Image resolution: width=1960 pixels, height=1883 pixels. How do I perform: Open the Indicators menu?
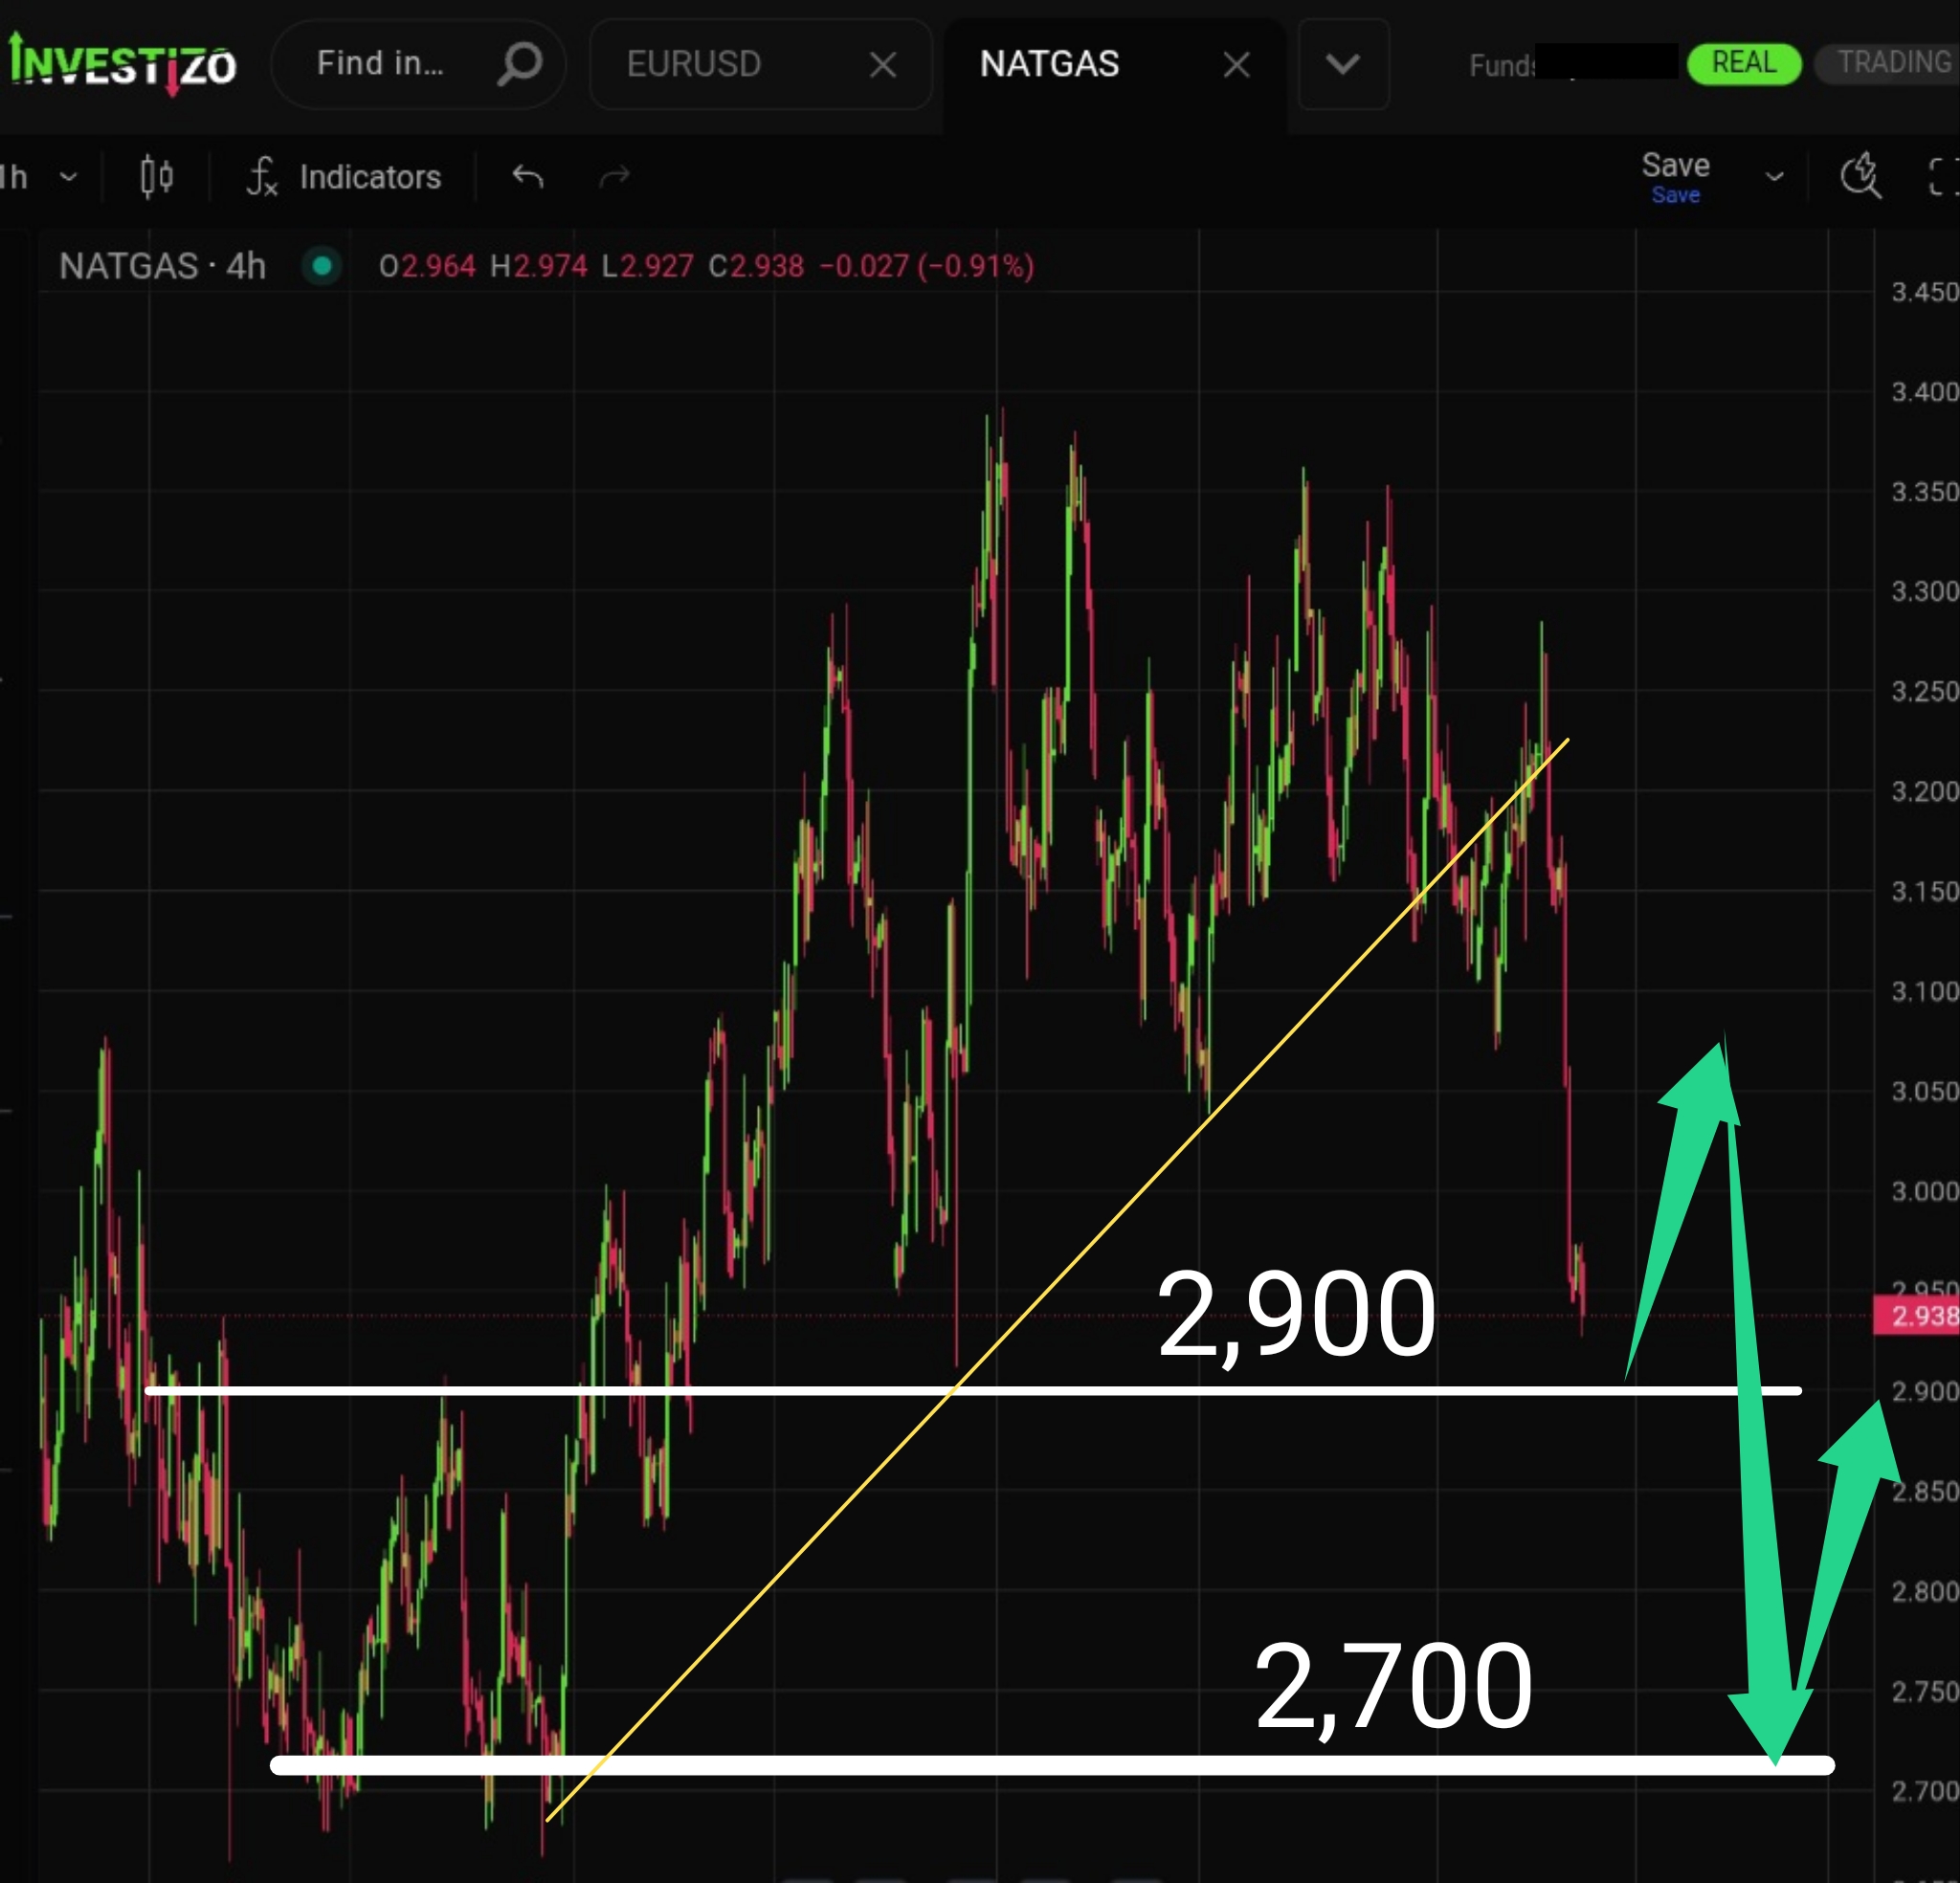point(344,177)
